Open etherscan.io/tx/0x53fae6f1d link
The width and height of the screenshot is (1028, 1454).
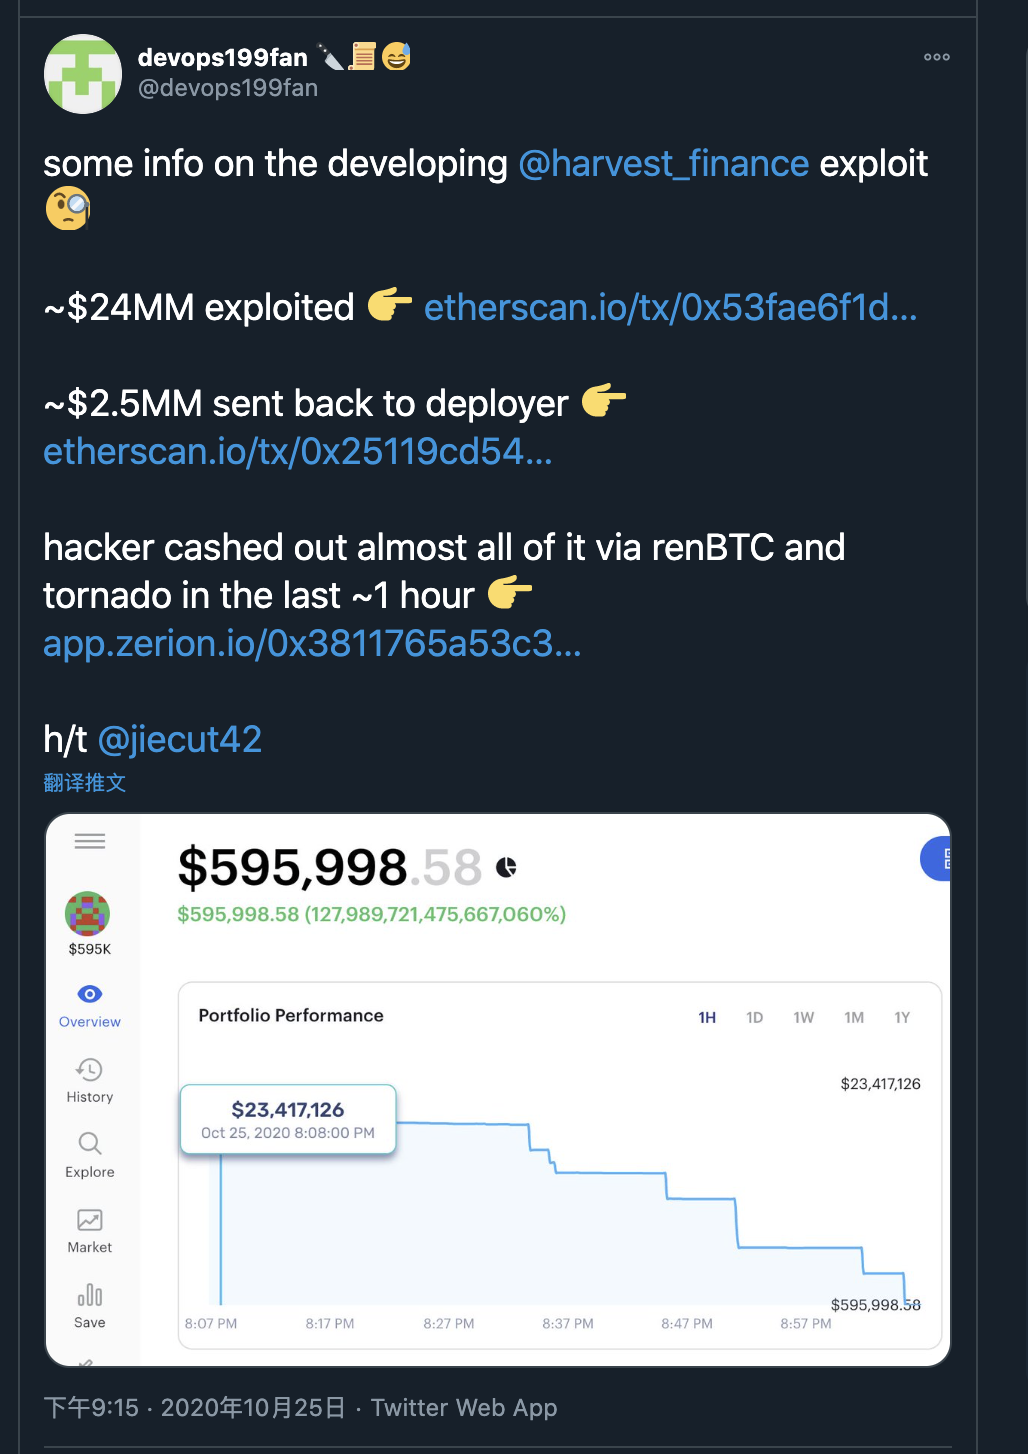pos(670,308)
